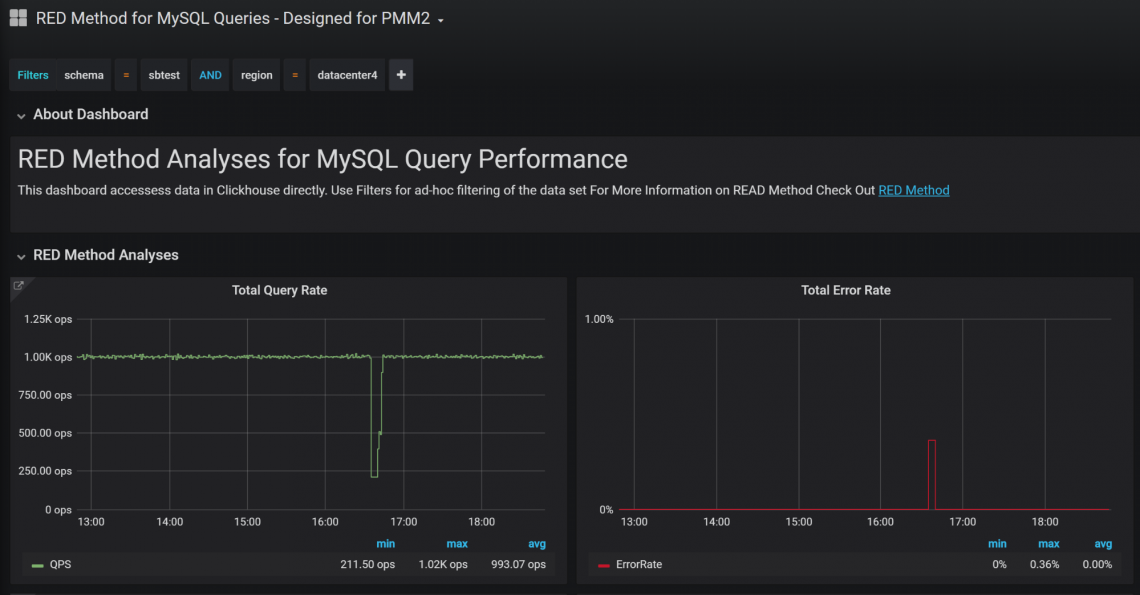
Task: Open the Total Query Rate panel menu
Action: 279,290
